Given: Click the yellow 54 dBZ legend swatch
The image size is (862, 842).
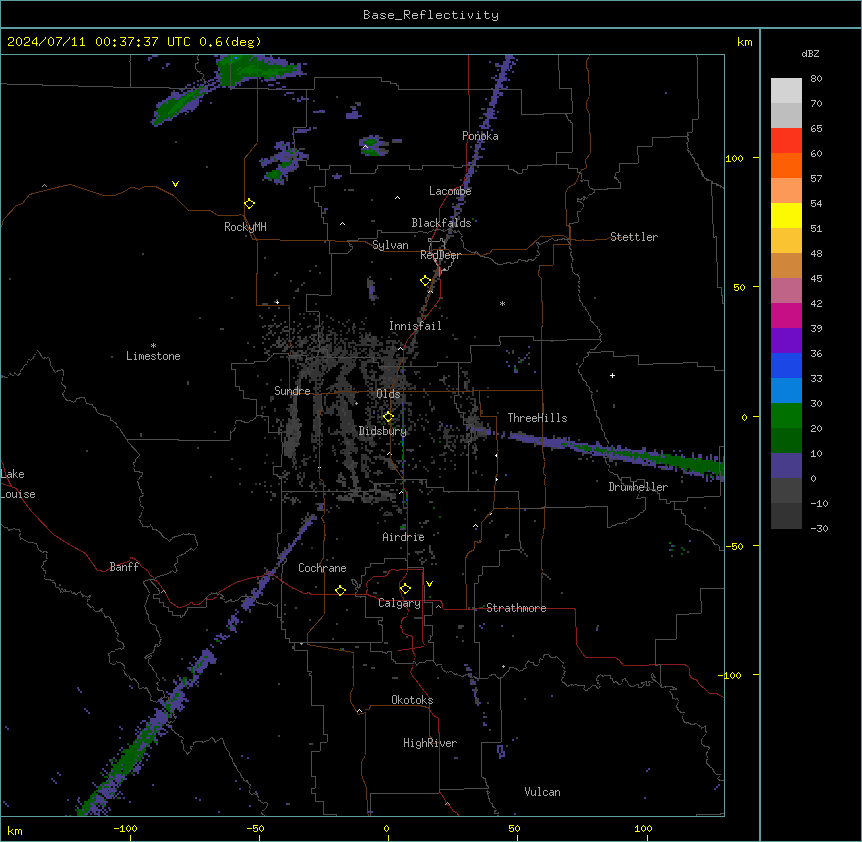Looking at the screenshot, I should click(x=786, y=215).
